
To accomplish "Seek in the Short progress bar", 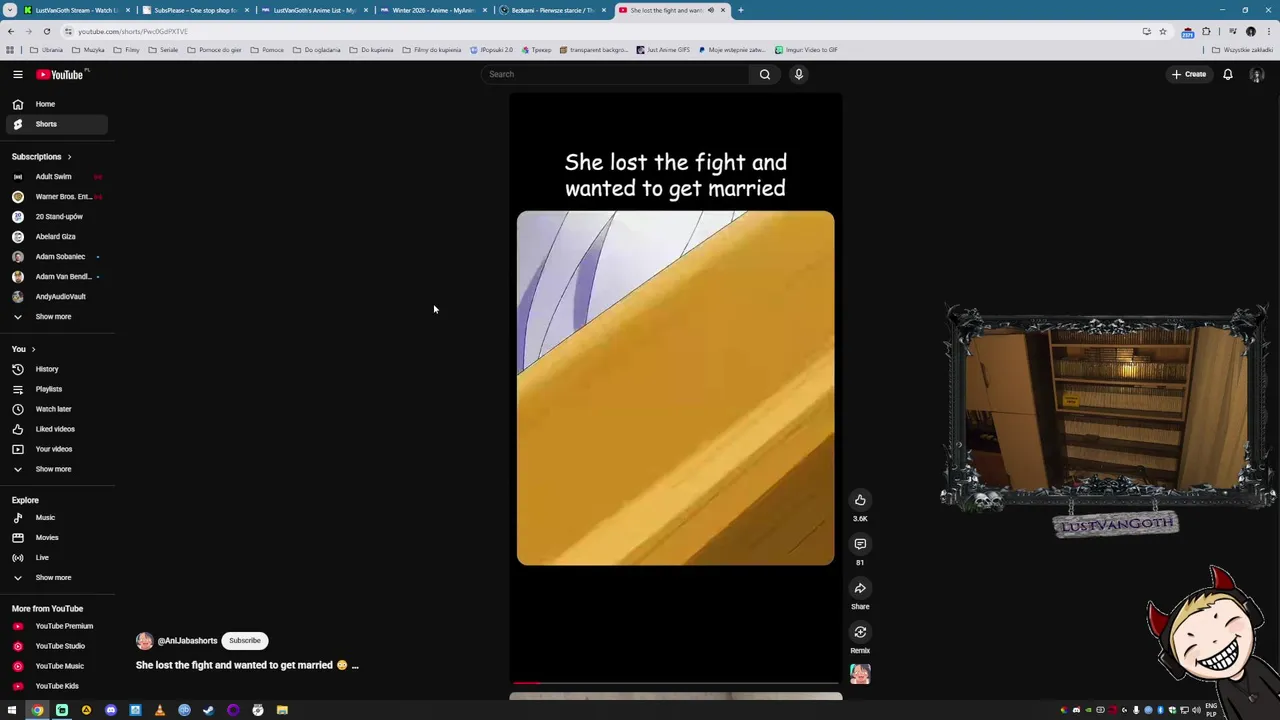I will point(675,683).
